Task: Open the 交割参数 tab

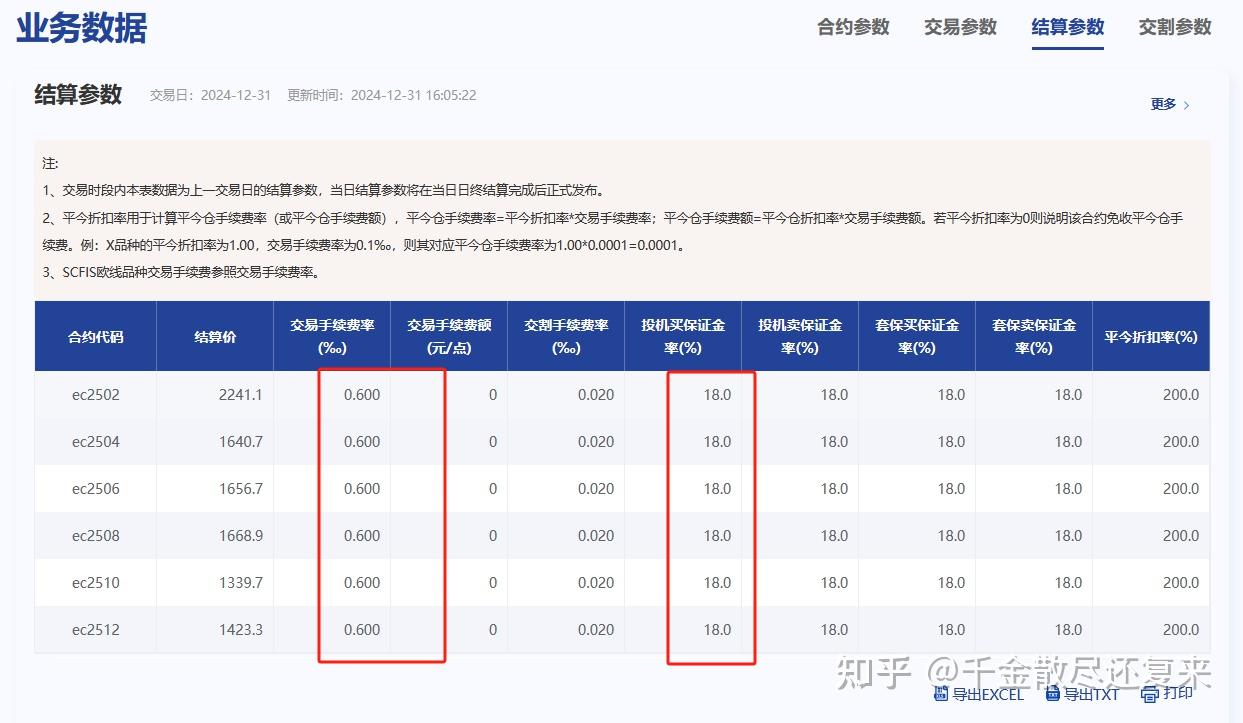Action: click(1175, 27)
